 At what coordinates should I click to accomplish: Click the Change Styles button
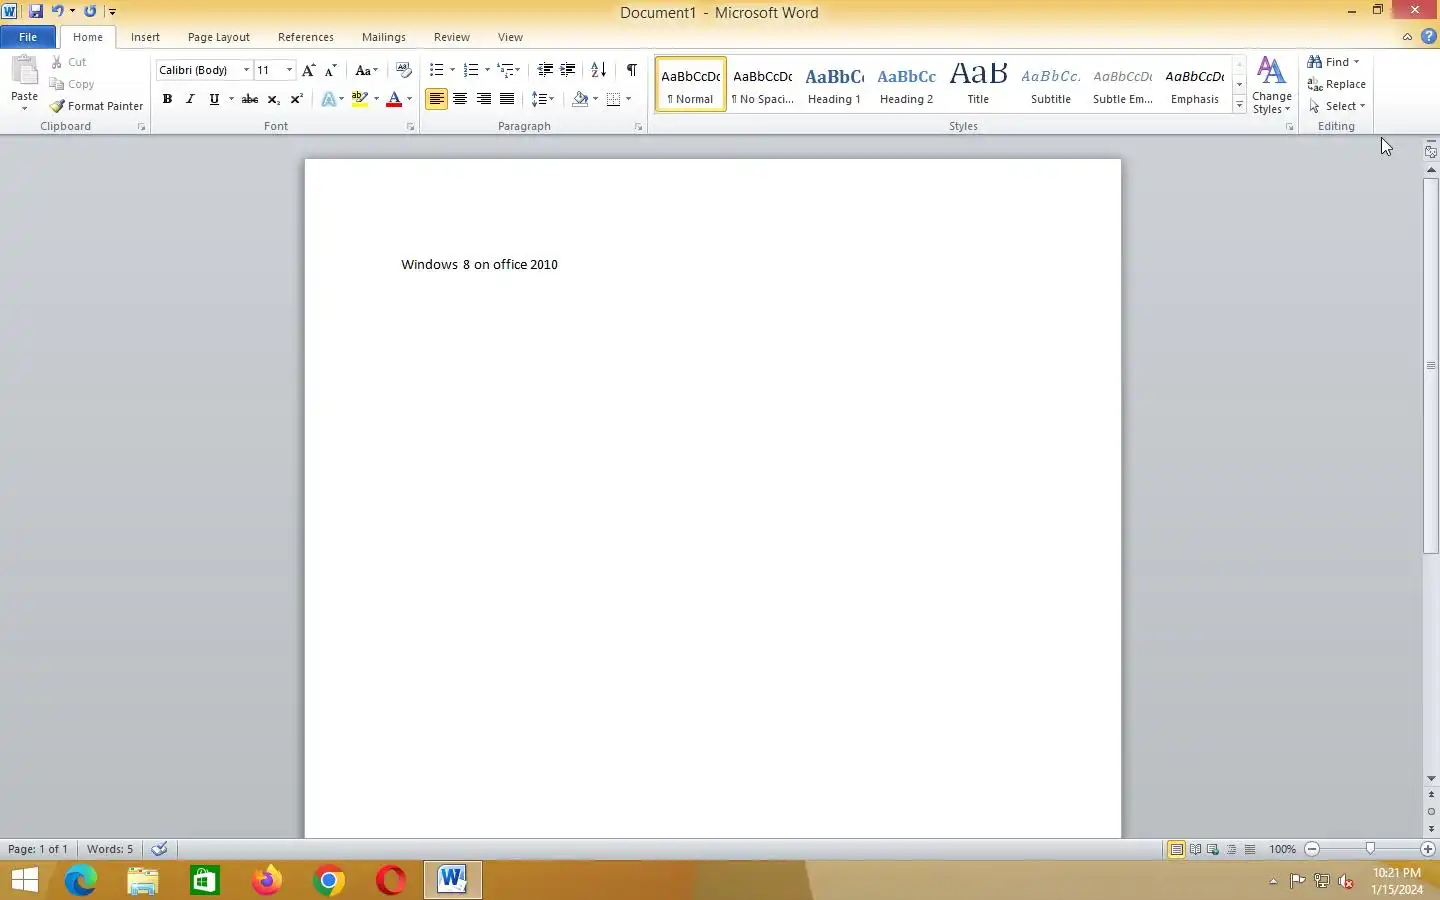point(1271,85)
